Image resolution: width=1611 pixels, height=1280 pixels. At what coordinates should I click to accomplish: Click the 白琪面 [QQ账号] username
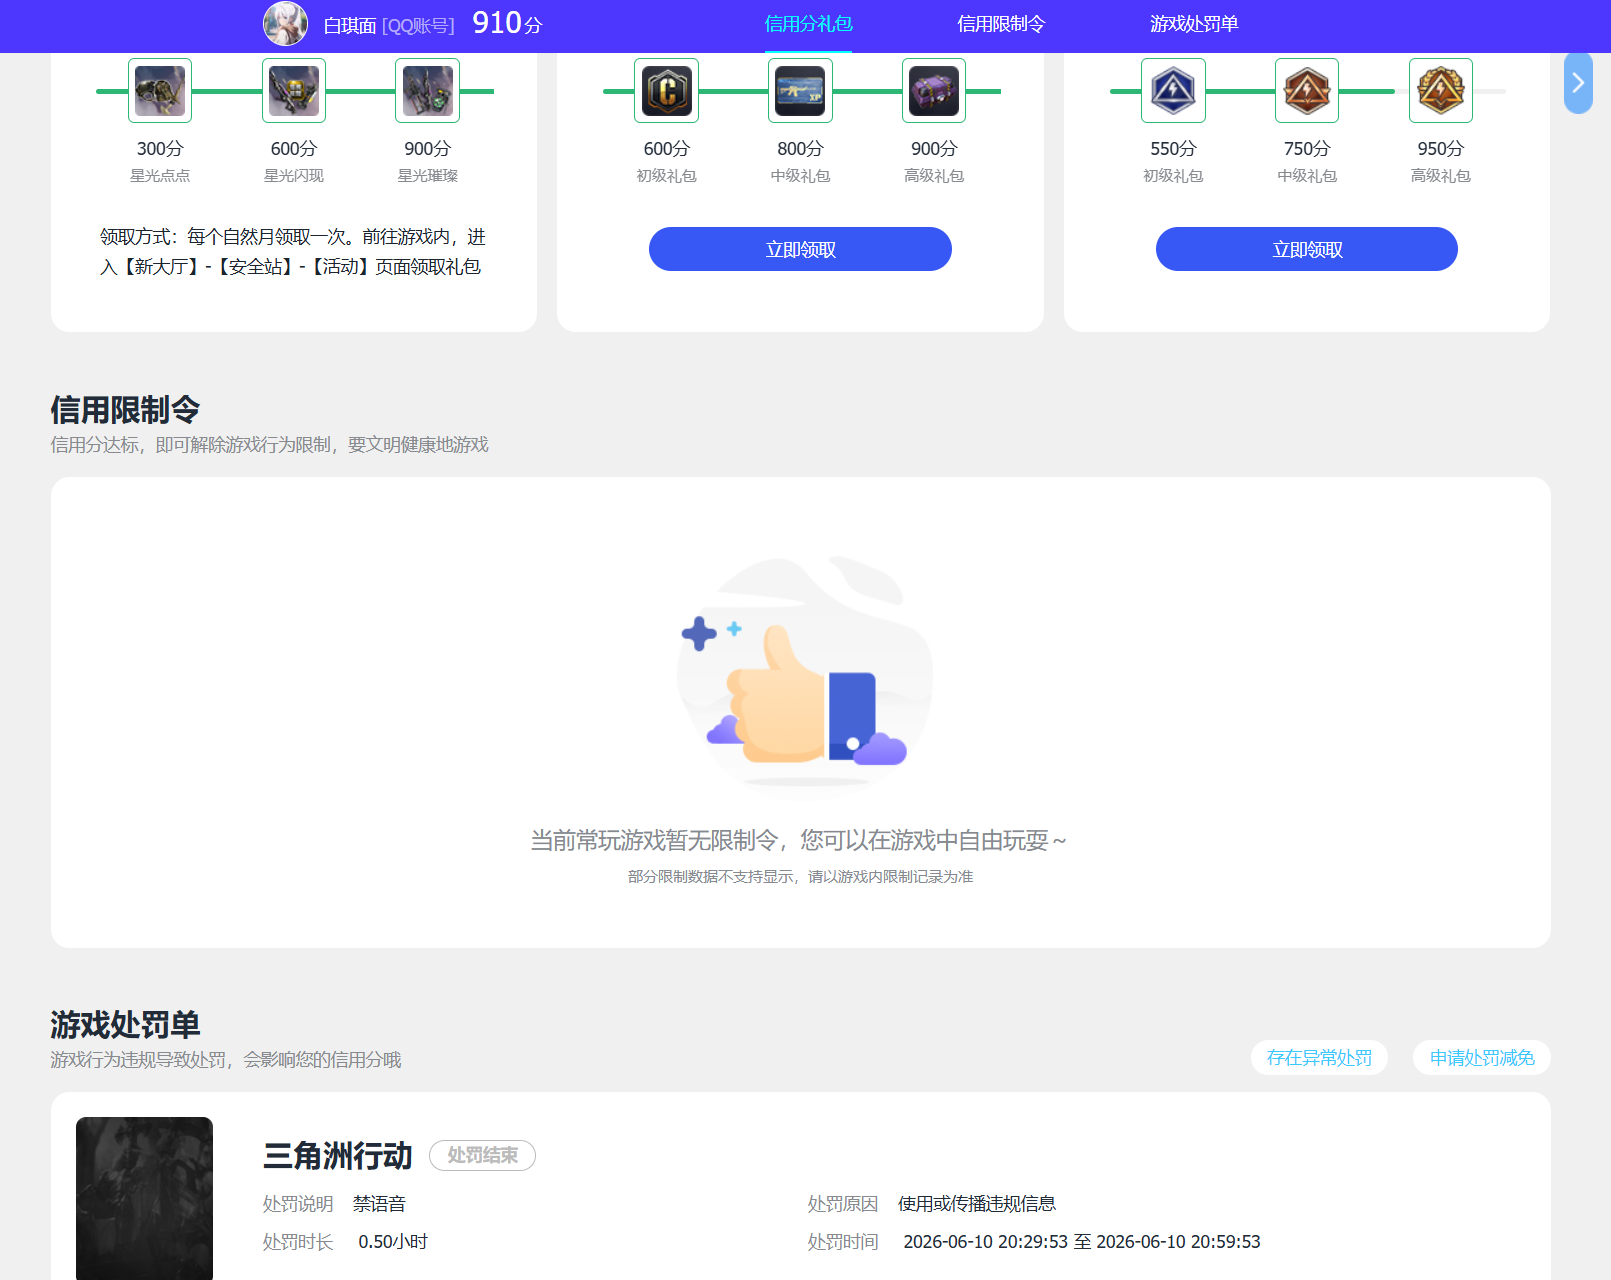[x=389, y=25]
